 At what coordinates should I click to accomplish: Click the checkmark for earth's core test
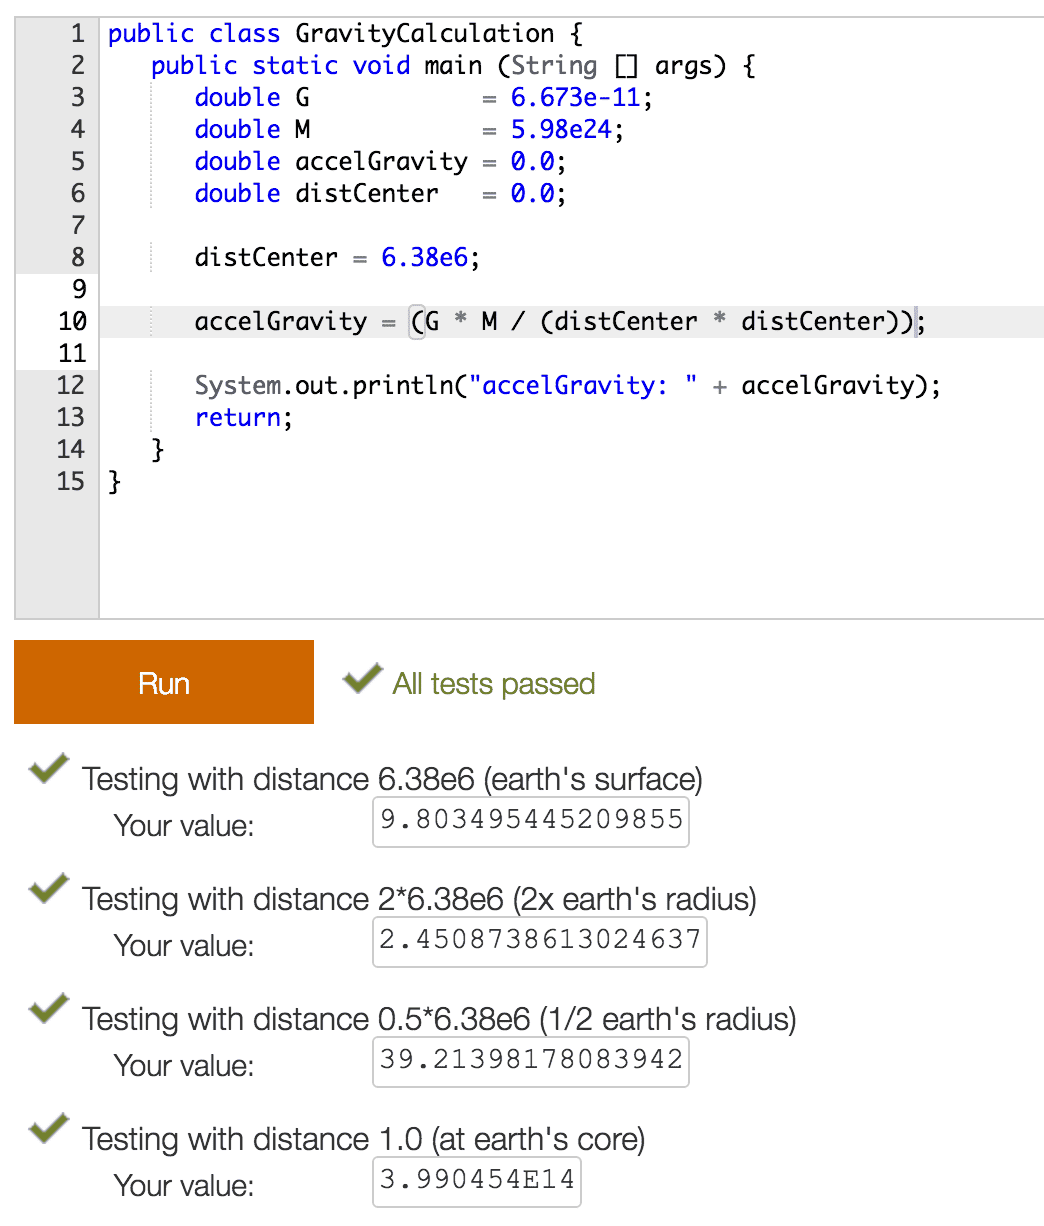coord(49,1130)
